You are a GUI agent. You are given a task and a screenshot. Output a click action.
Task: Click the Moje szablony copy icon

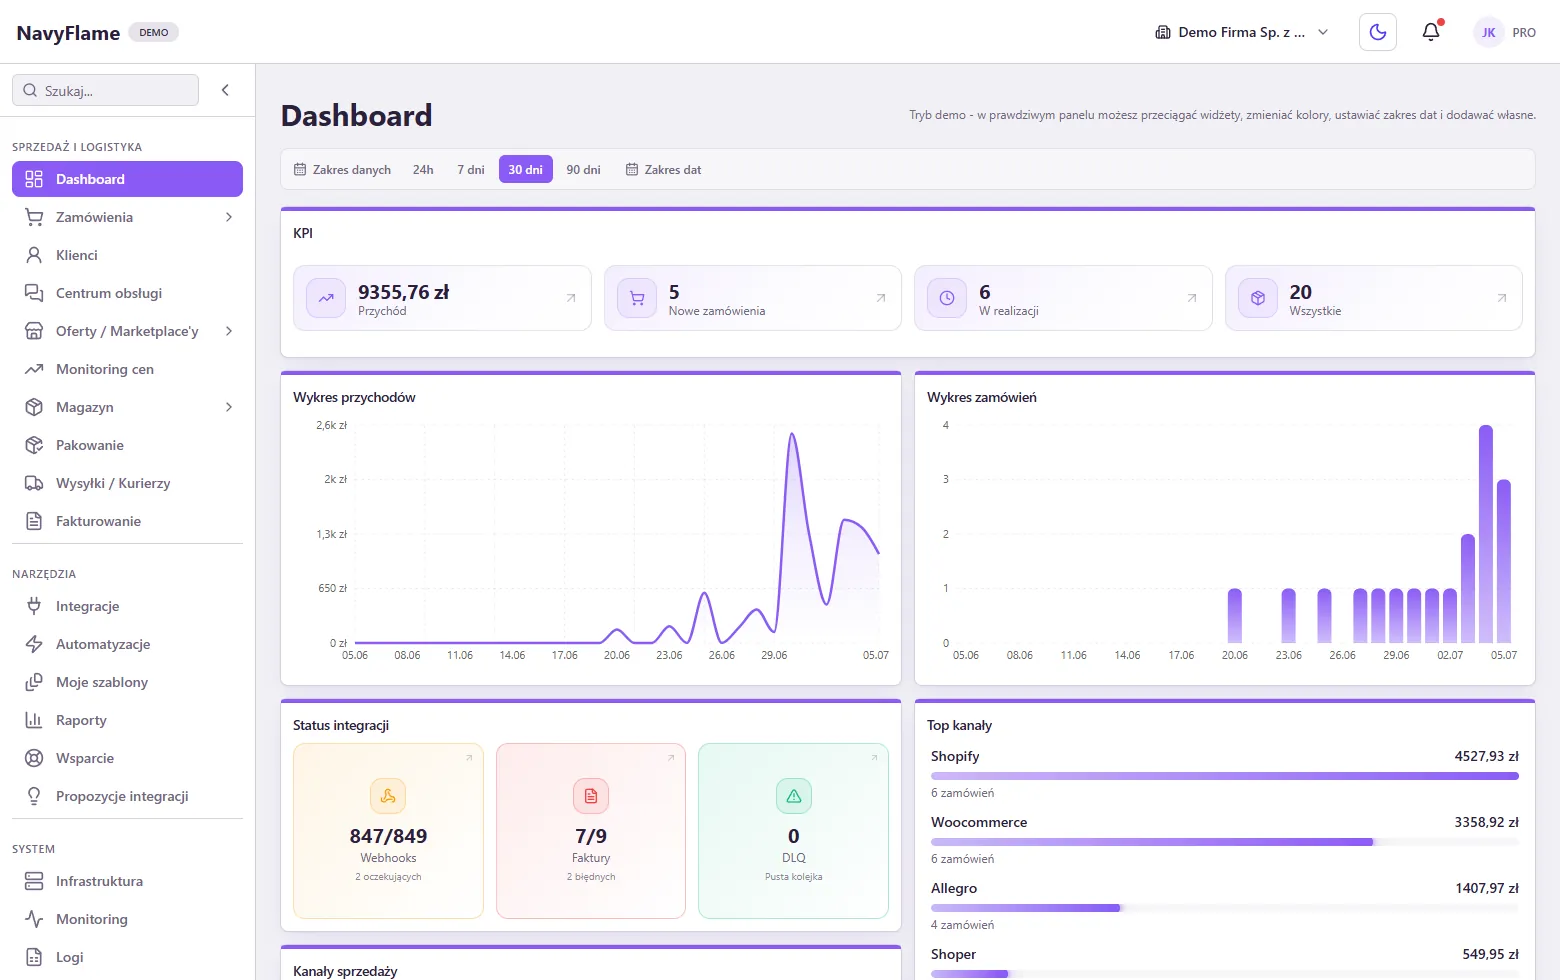pos(34,682)
